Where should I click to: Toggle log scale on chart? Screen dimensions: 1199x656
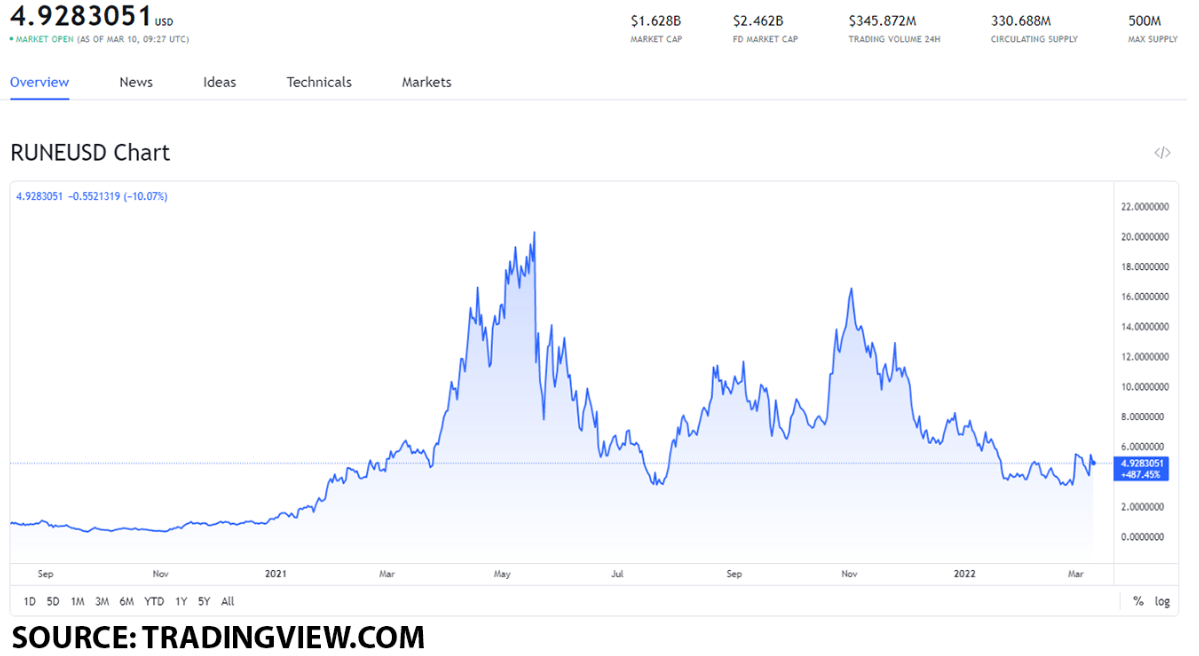click(x=1162, y=602)
